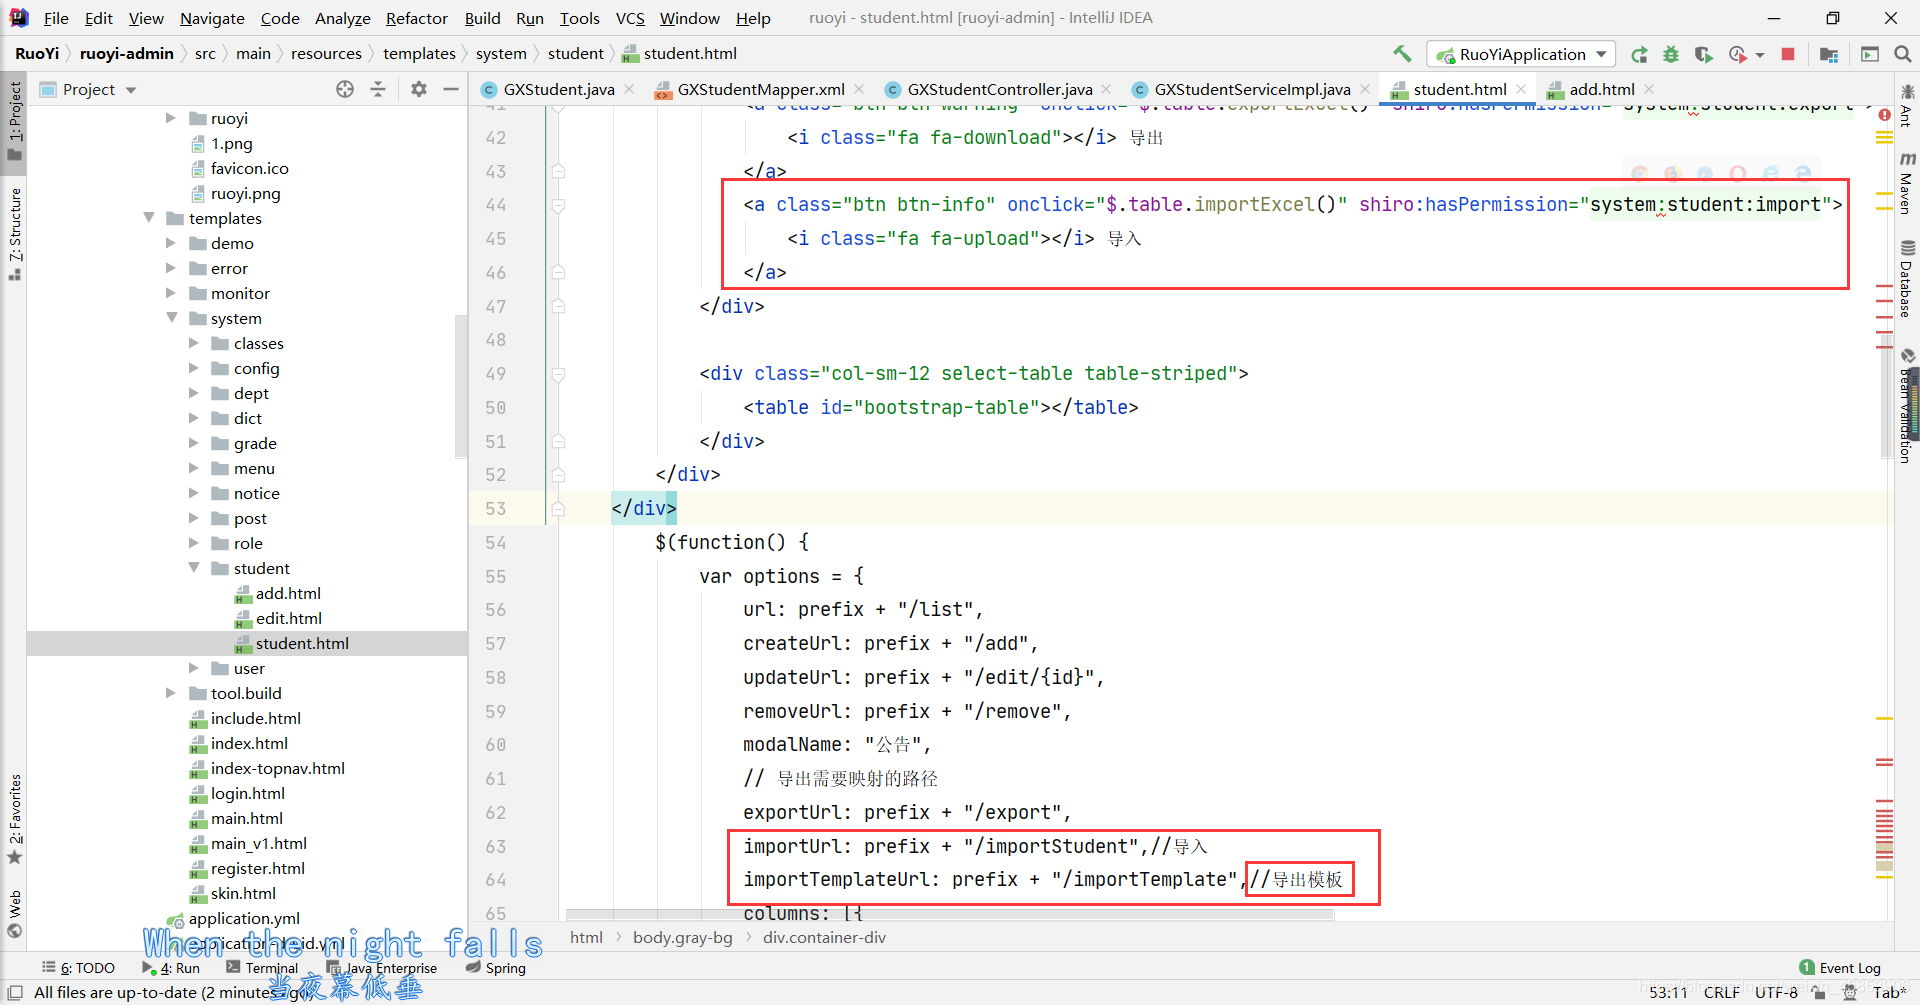The image size is (1920, 1005).
Task: Click the fold marker at line 44
Action: point(558,205)
